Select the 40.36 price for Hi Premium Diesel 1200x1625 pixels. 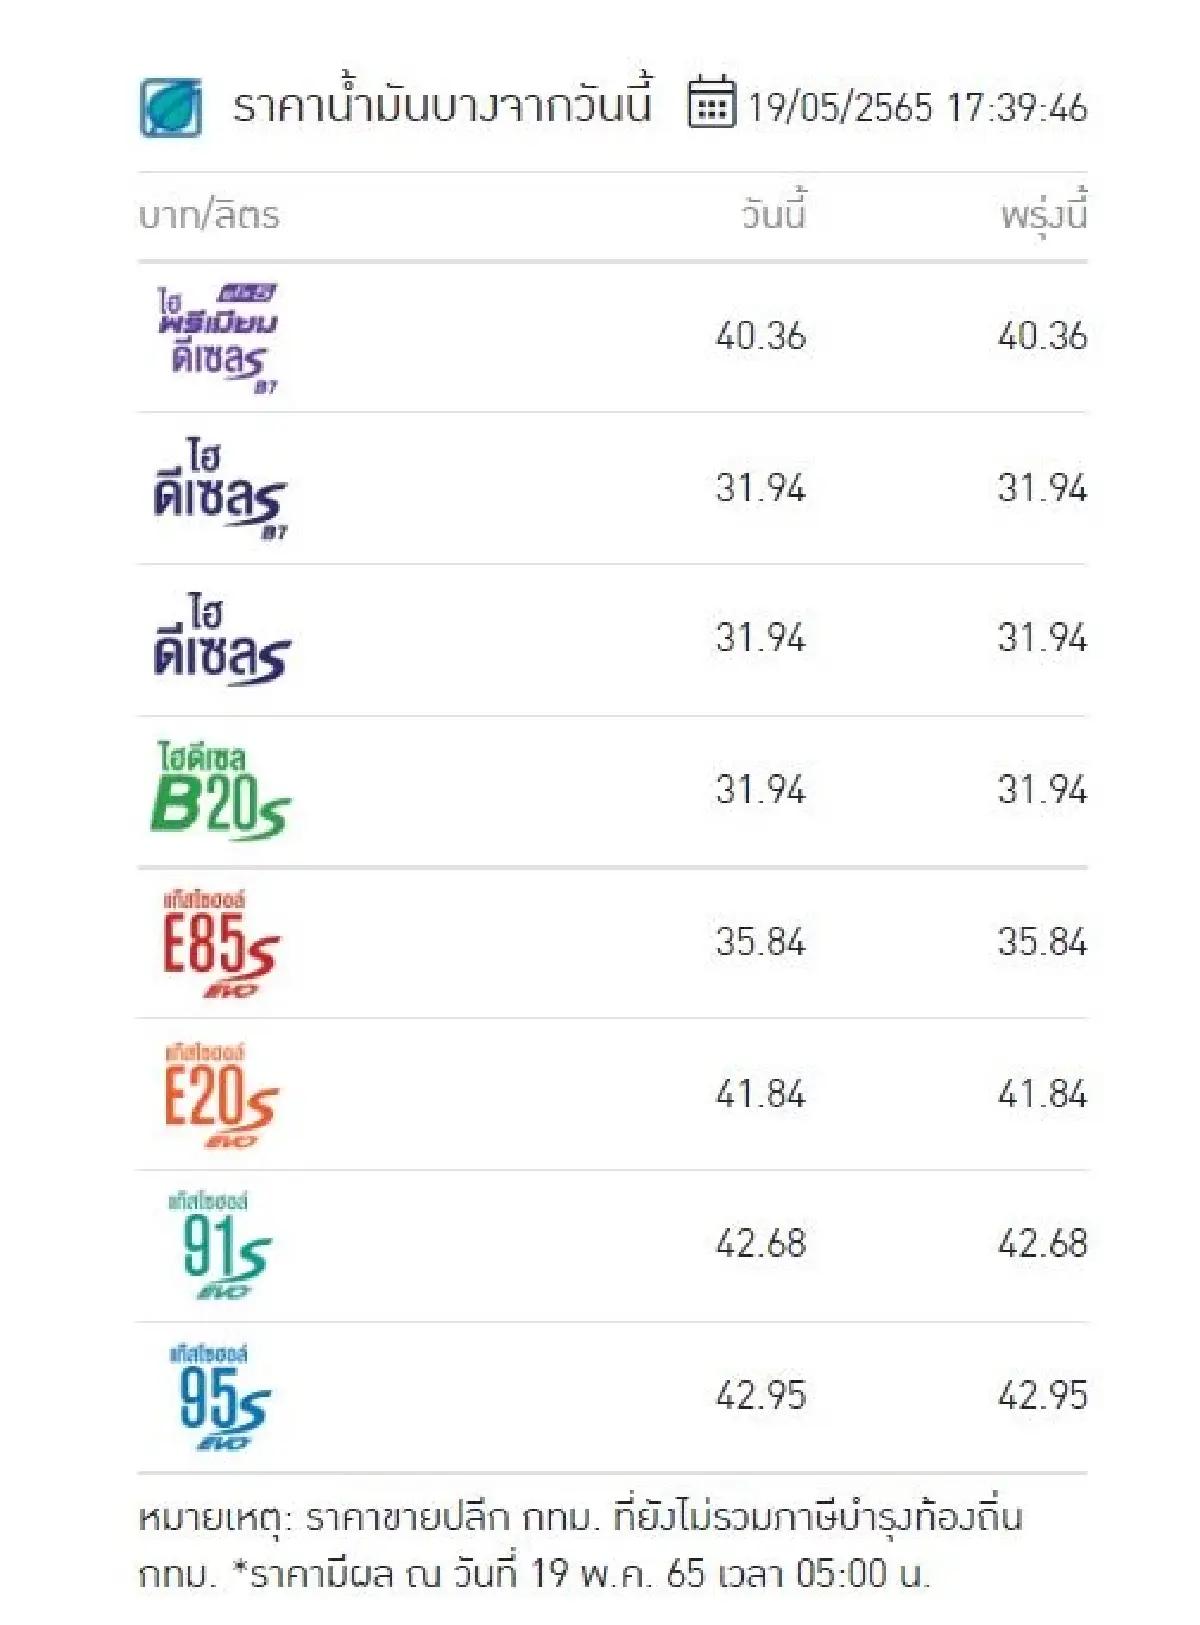pos(763,335)
